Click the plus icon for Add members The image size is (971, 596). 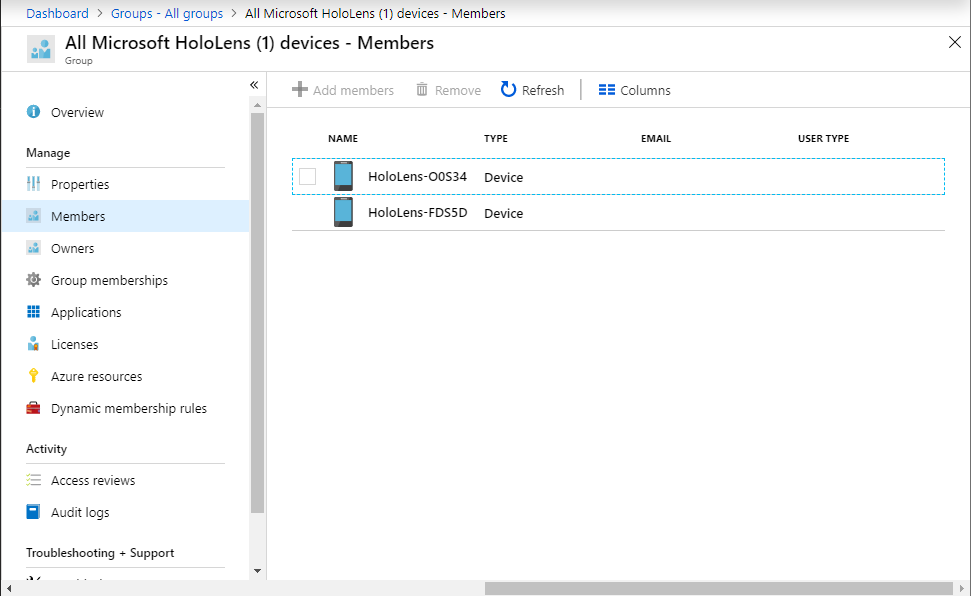tap(300, 90)
